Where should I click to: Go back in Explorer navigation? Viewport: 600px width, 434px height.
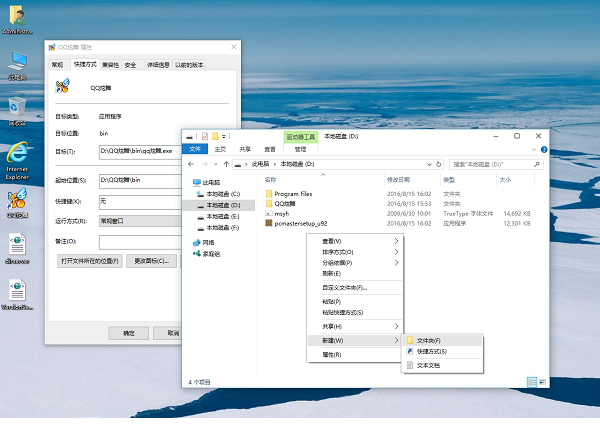click(x=191, y=164)
